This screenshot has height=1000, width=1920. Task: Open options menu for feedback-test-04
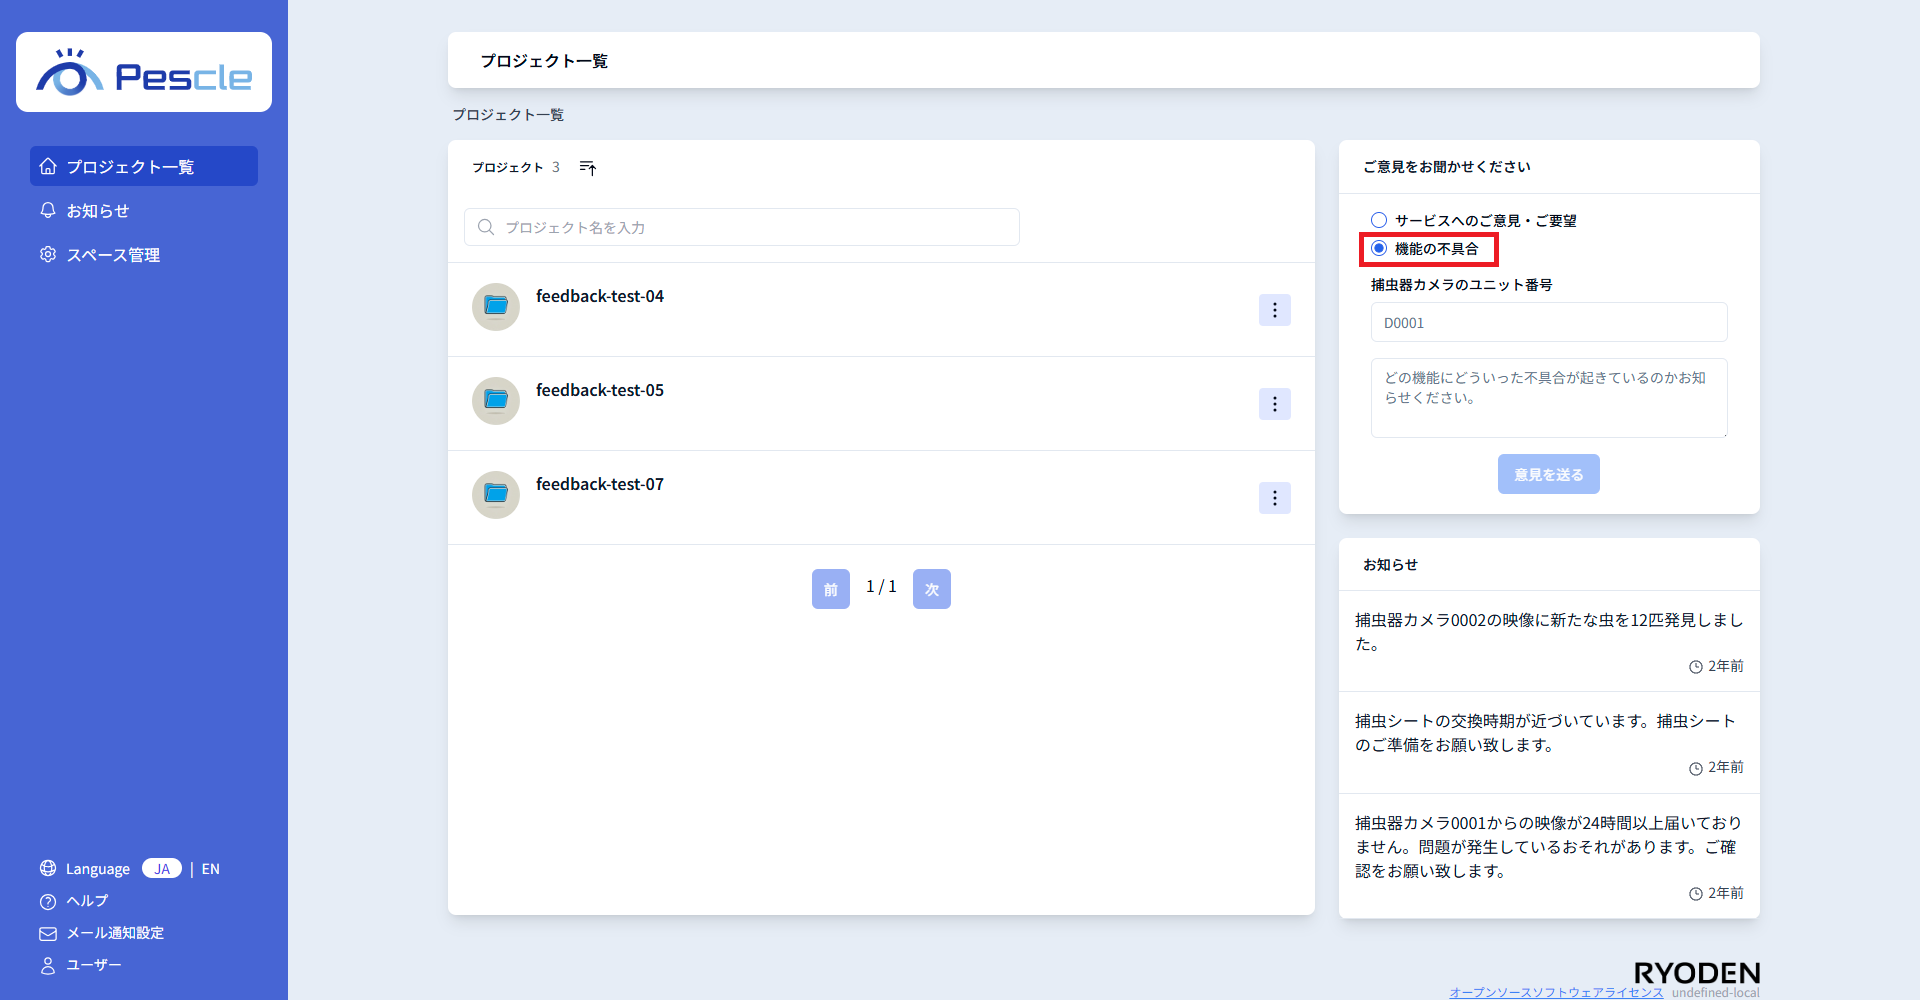[1274, 310]
